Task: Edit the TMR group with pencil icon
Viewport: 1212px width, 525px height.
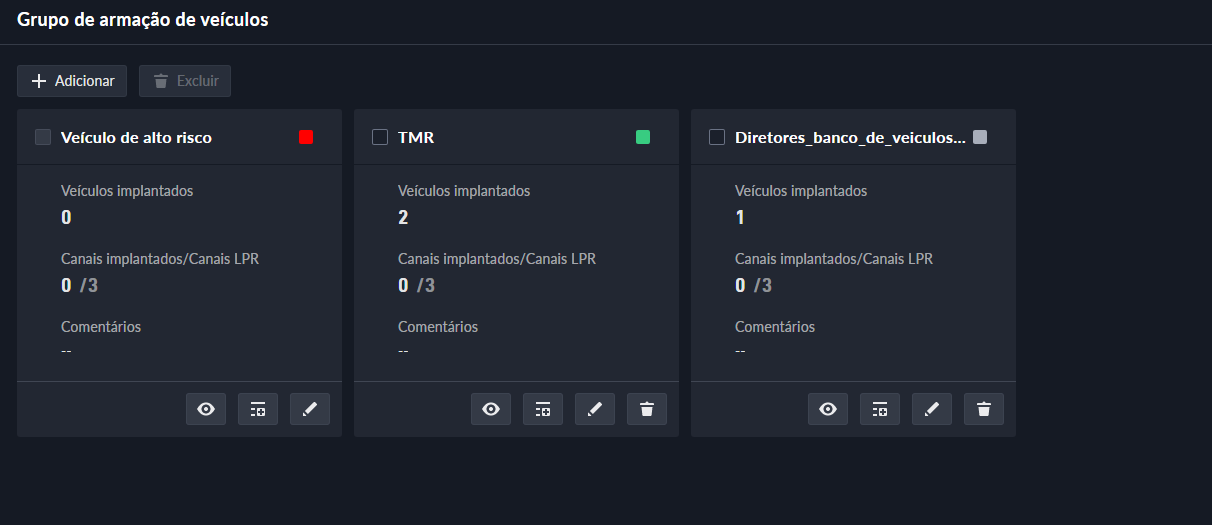Action: (x=595, y=409)
